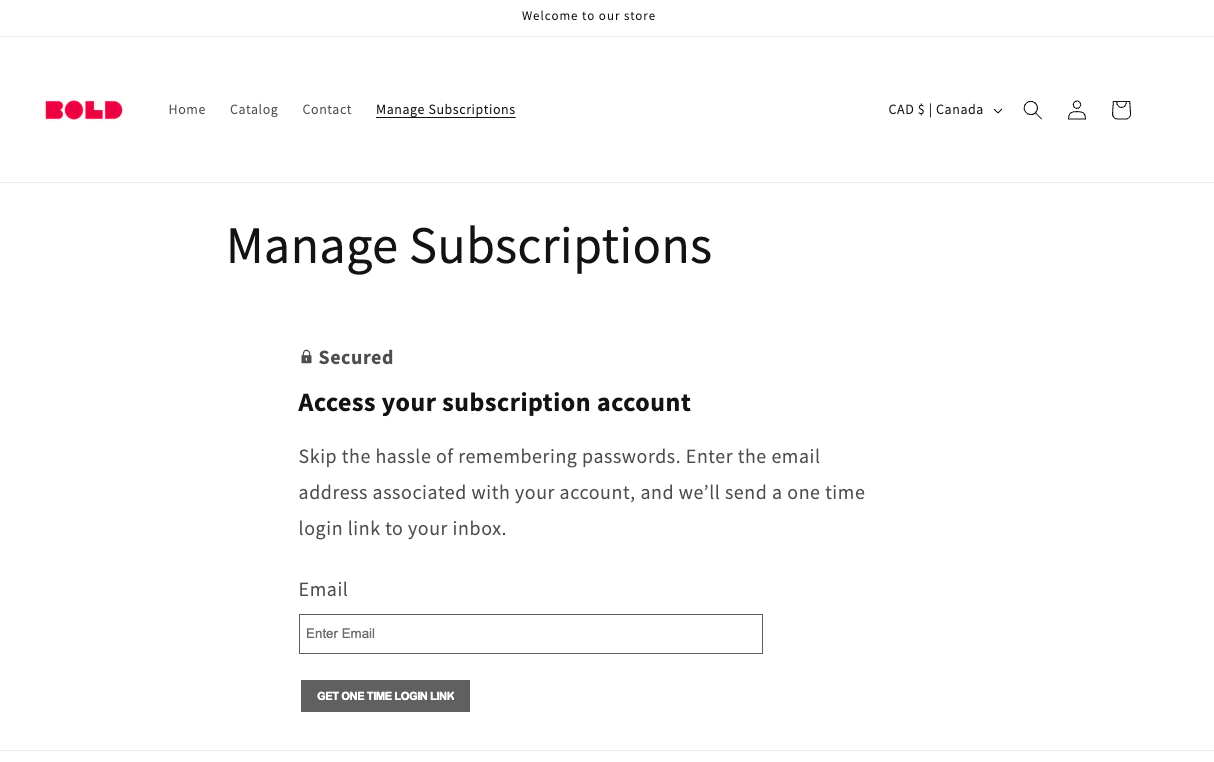This screenshot has width=1214, height=762.
Task: Click the lock icon beside Secured
Action: [x=306, y=356]
